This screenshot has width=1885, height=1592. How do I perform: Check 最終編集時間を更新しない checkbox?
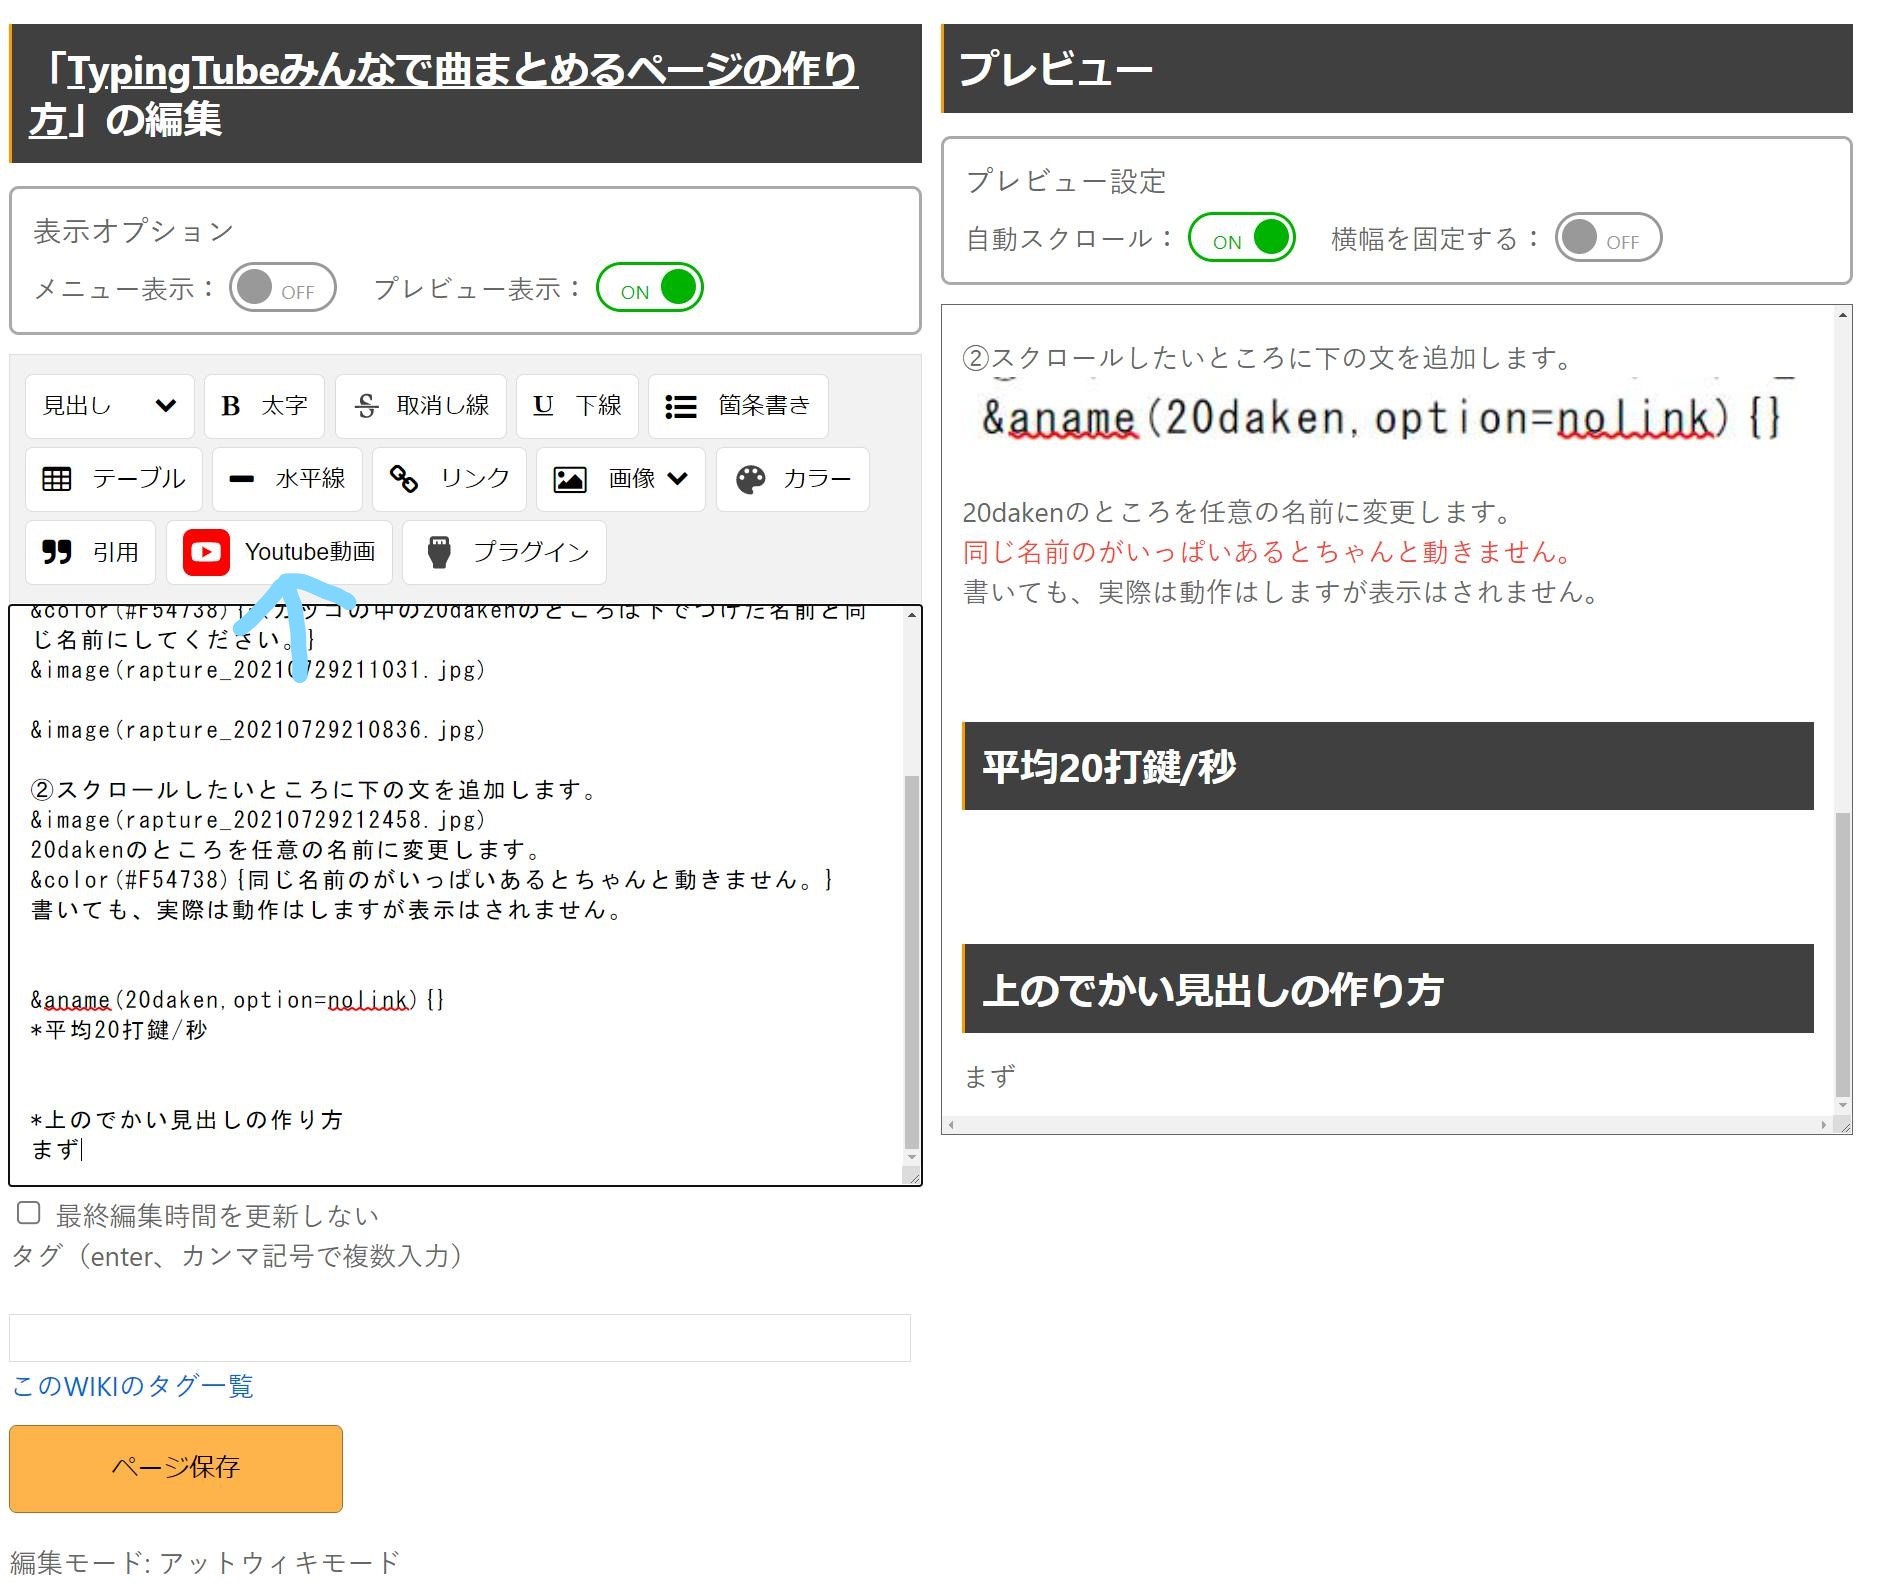tap(29, 1214)
